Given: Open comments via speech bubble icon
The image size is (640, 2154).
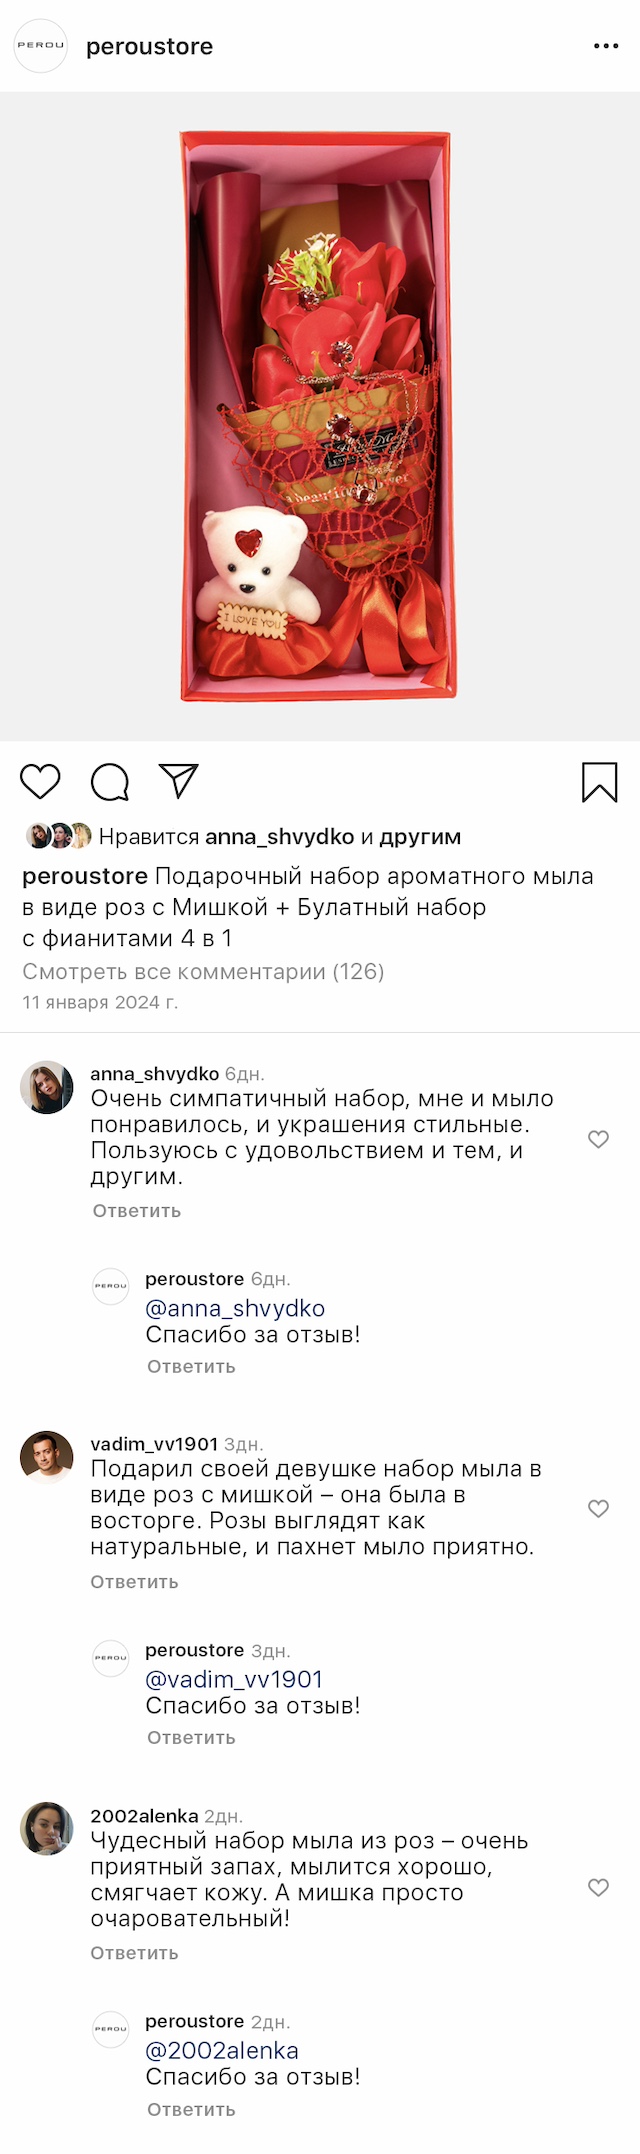Looking at the screenshot, I should point(110,782).
